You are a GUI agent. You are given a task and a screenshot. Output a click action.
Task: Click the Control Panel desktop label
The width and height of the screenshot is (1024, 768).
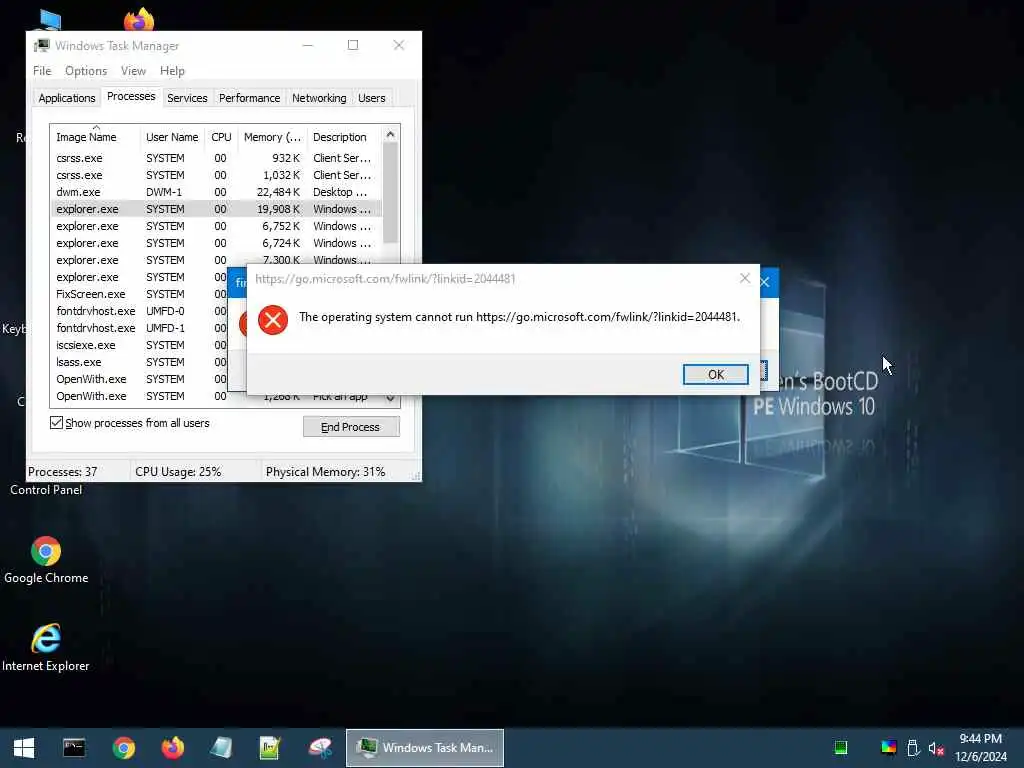click(x=46, y=490)
